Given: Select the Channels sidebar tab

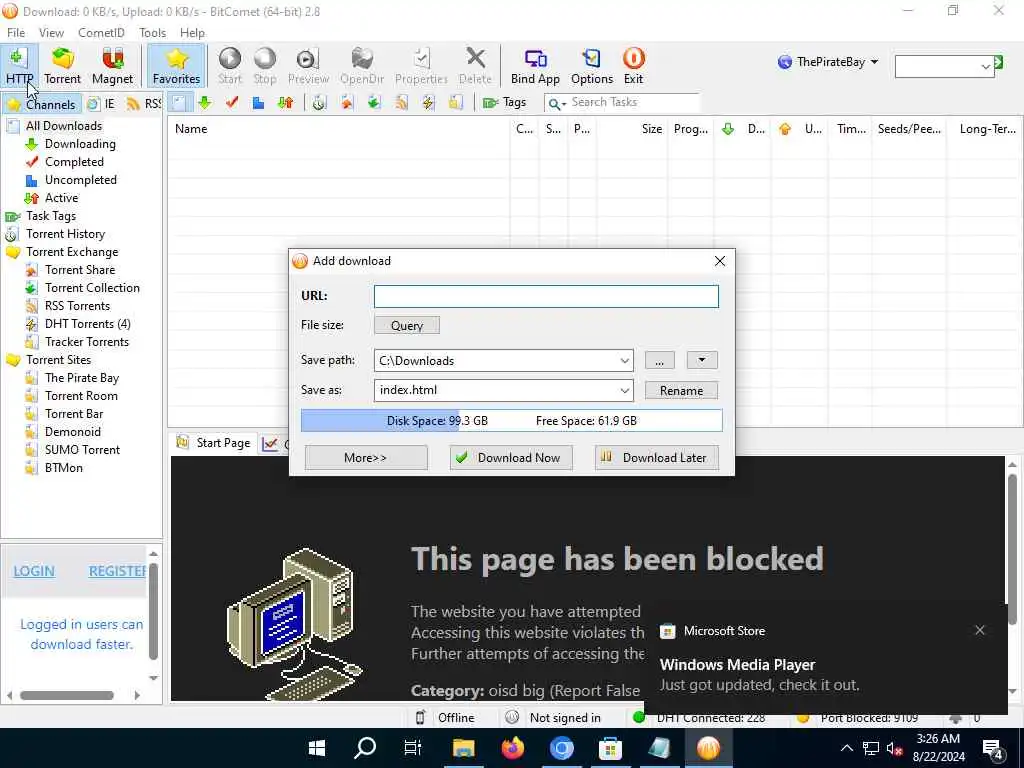Looking at the screenshot, I should 41,104.
